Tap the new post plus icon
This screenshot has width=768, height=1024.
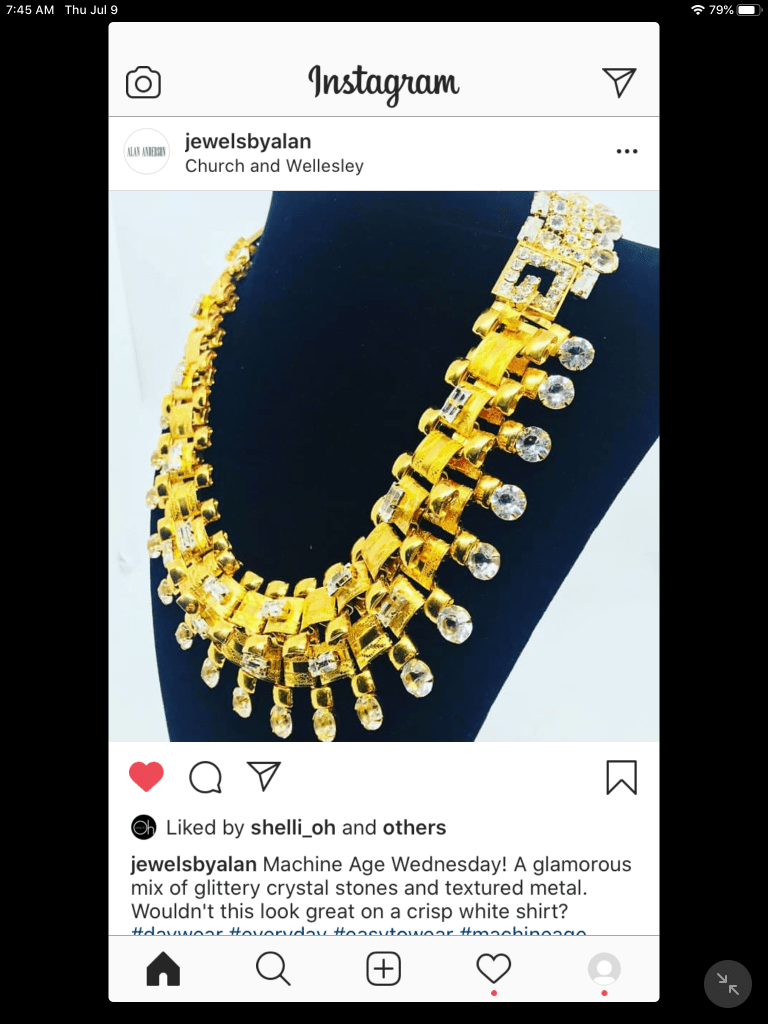383,968
